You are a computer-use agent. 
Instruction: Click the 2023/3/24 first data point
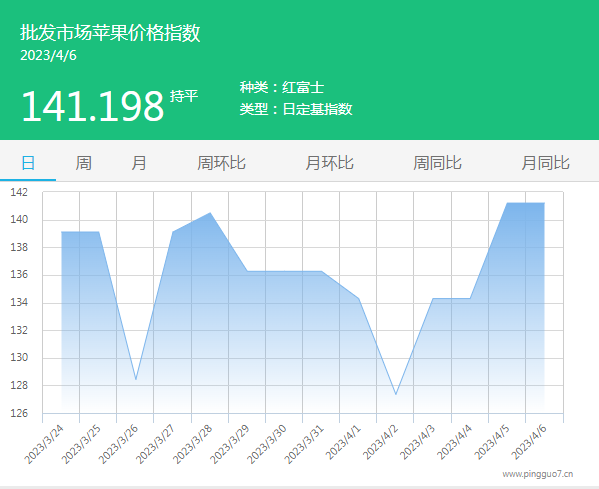(62, 232)
